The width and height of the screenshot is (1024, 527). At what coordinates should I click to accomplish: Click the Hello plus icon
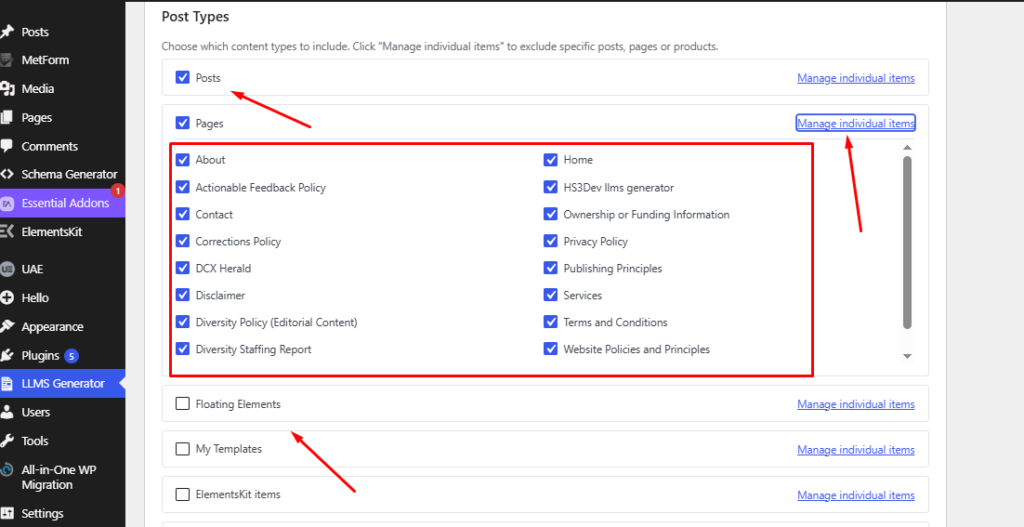tap(7, 297)
